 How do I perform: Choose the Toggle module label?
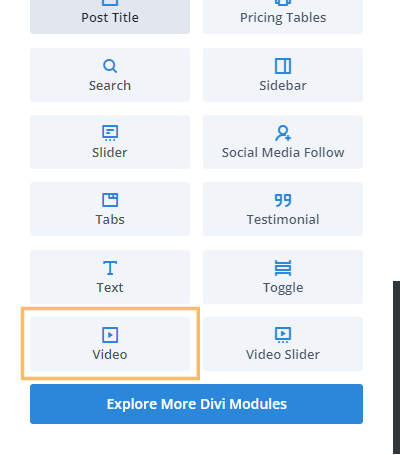283,288
